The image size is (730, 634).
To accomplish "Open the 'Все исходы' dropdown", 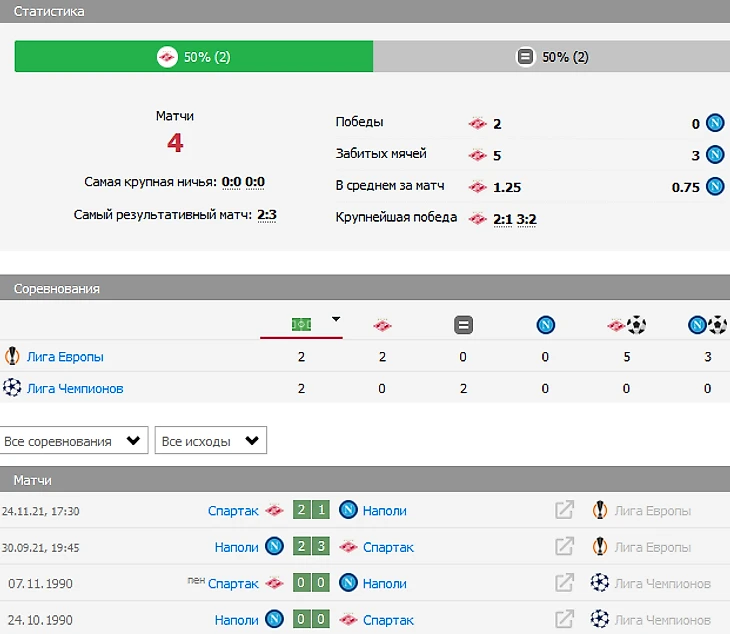I will tap(210, 441).
